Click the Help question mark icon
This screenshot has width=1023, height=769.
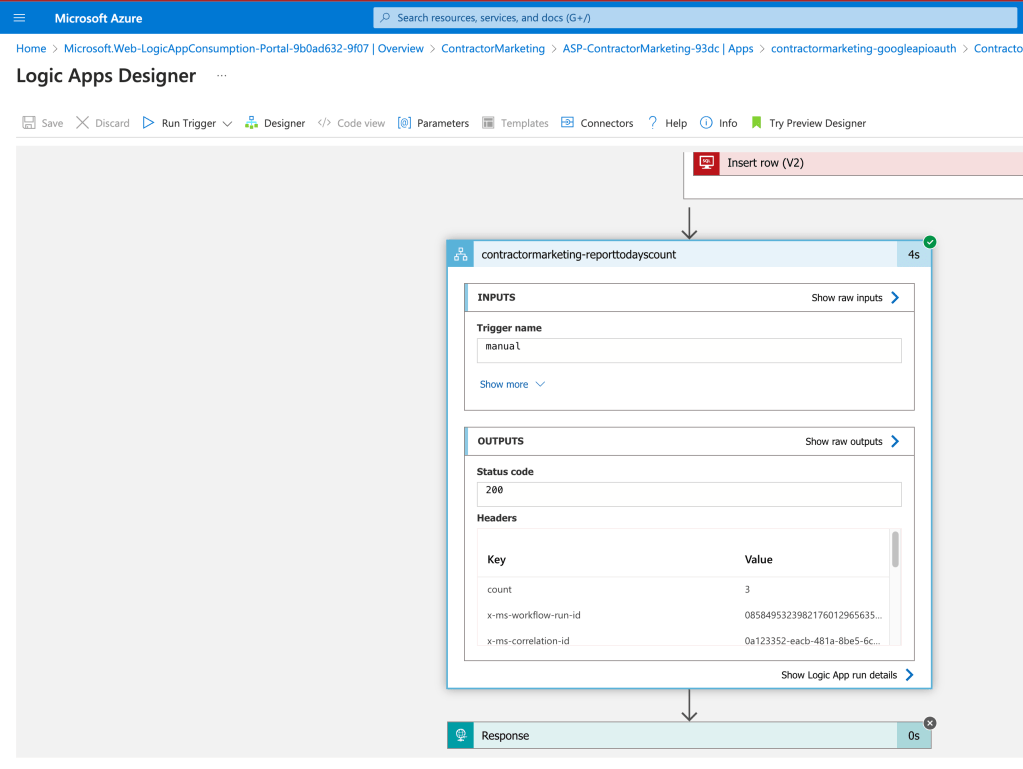tap(652, 123)
